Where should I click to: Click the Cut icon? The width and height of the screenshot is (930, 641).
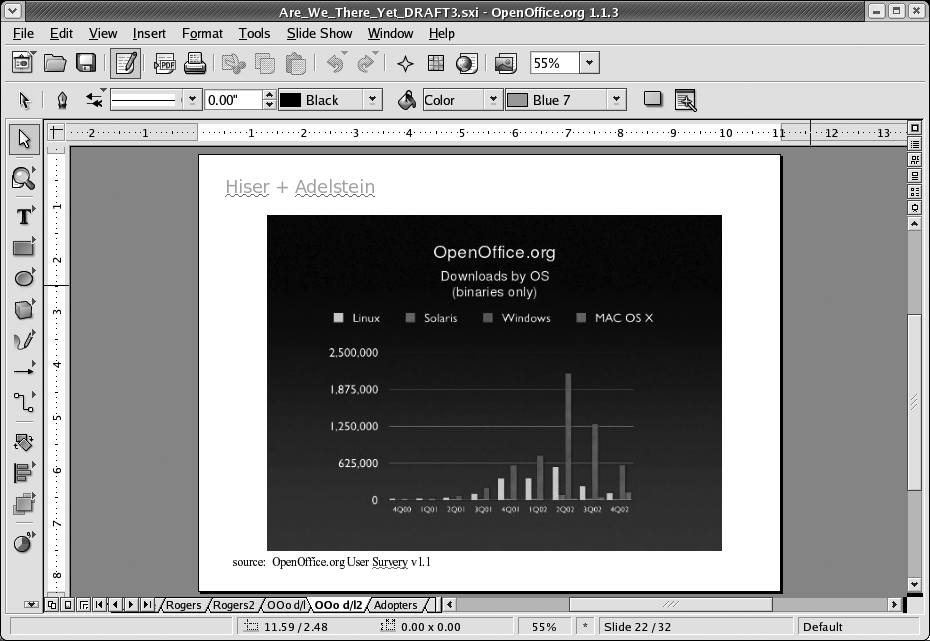coord(233,63)
